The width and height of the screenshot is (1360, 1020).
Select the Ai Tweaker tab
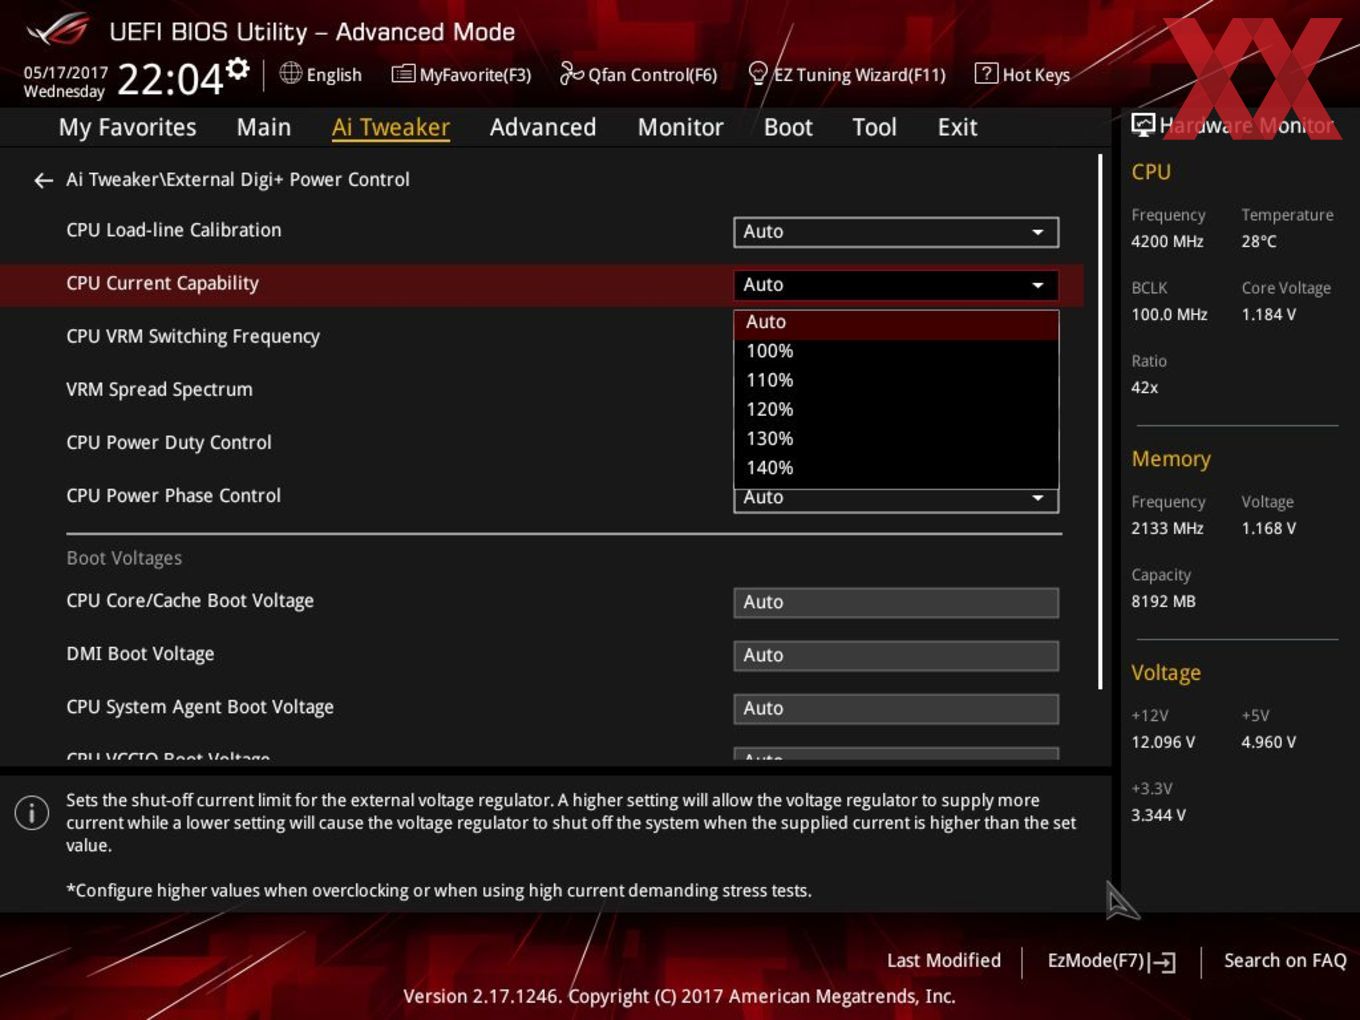pos(391,127)
